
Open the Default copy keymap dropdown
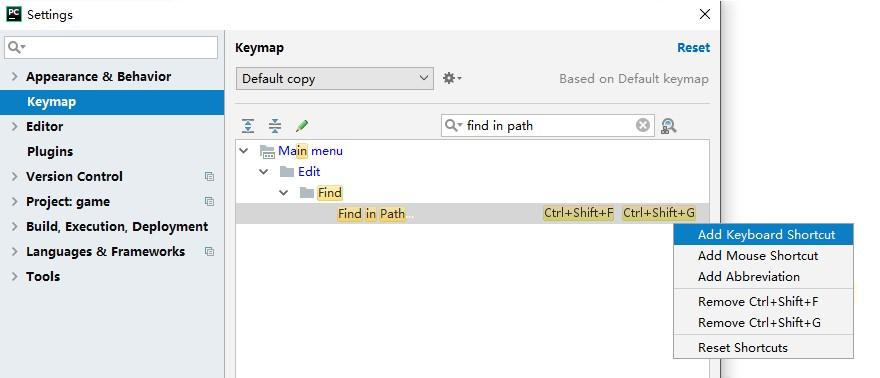point(334,79)
